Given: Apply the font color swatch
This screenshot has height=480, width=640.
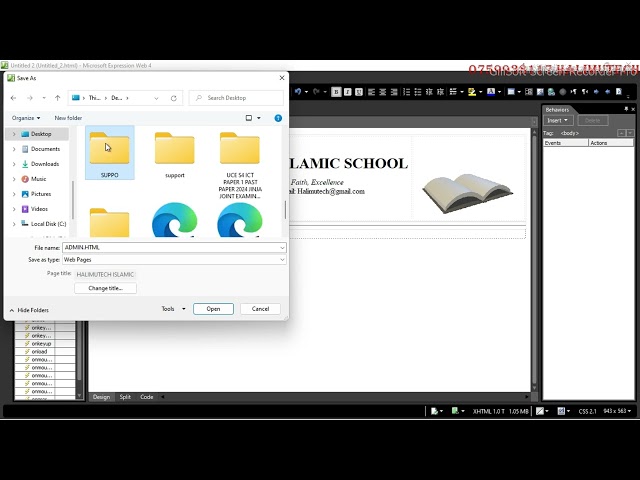Looking at the screenshot, I should coord(491,92).
